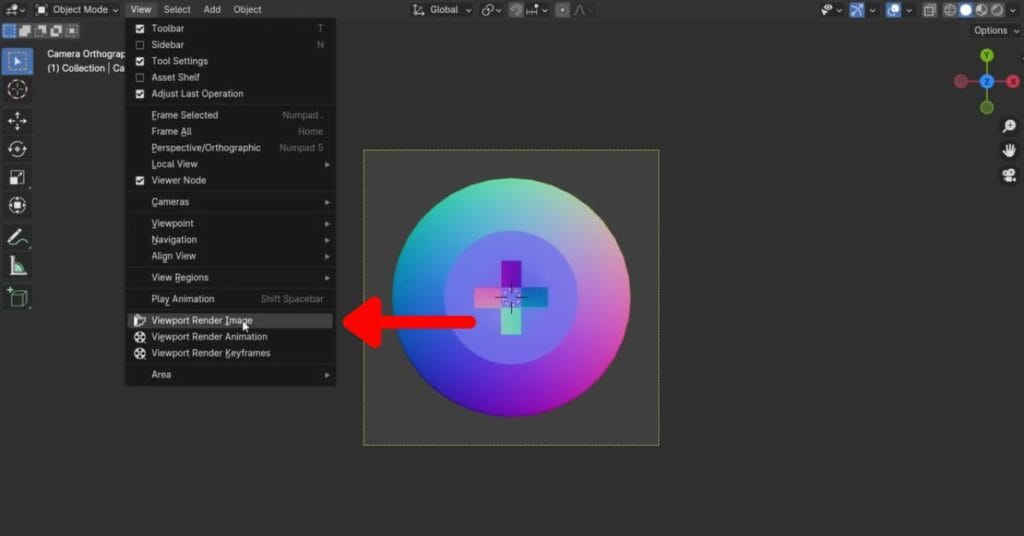This screenshot has height=536, width=1024.
Task: Toggle the Viewer Node checkbox
Action: coord(140,181)
